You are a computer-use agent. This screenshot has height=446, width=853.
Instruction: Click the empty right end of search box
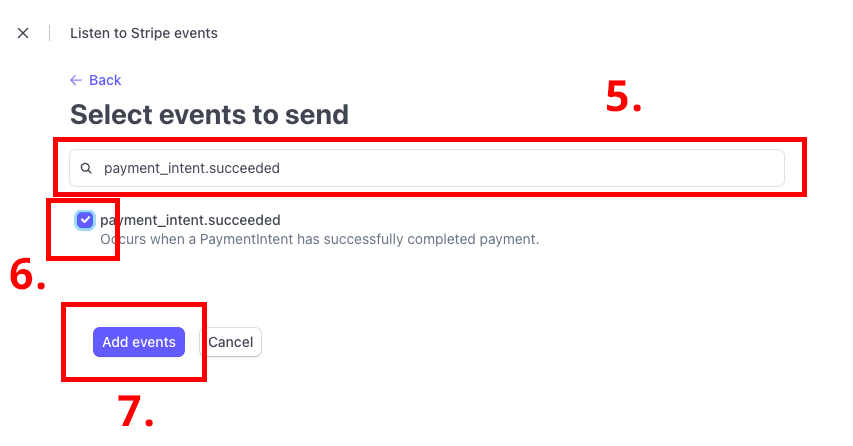point(740,169)
